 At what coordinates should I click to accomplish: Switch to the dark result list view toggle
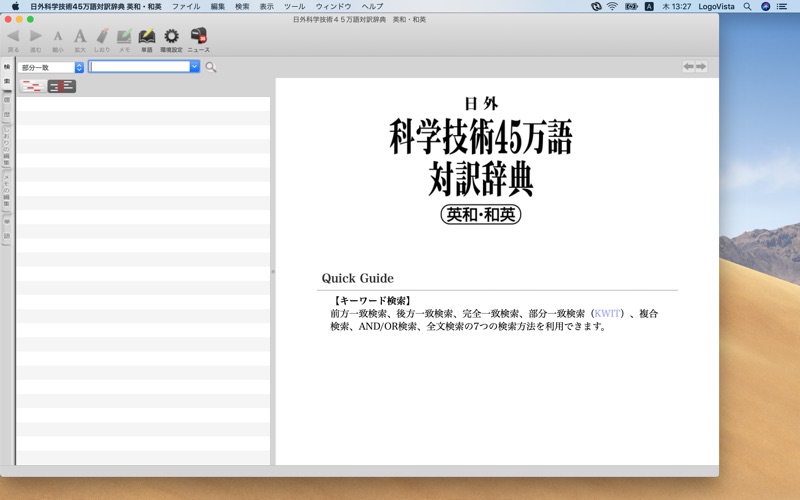[62, 86]
